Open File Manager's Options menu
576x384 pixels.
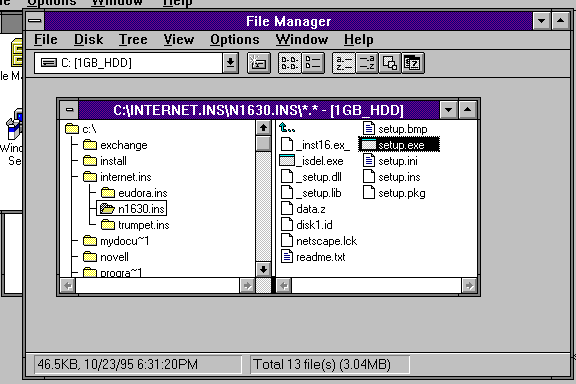(235, 40)
